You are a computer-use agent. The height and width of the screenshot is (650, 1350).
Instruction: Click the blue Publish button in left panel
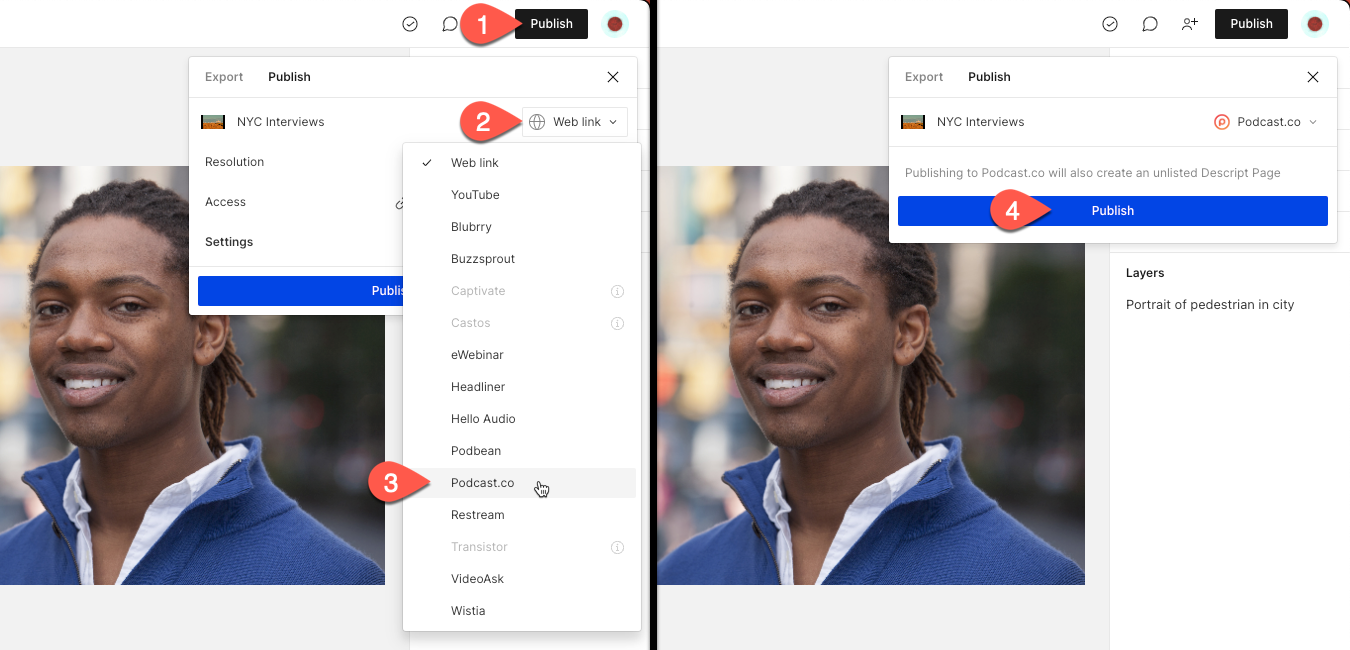(x=301, y=291)
